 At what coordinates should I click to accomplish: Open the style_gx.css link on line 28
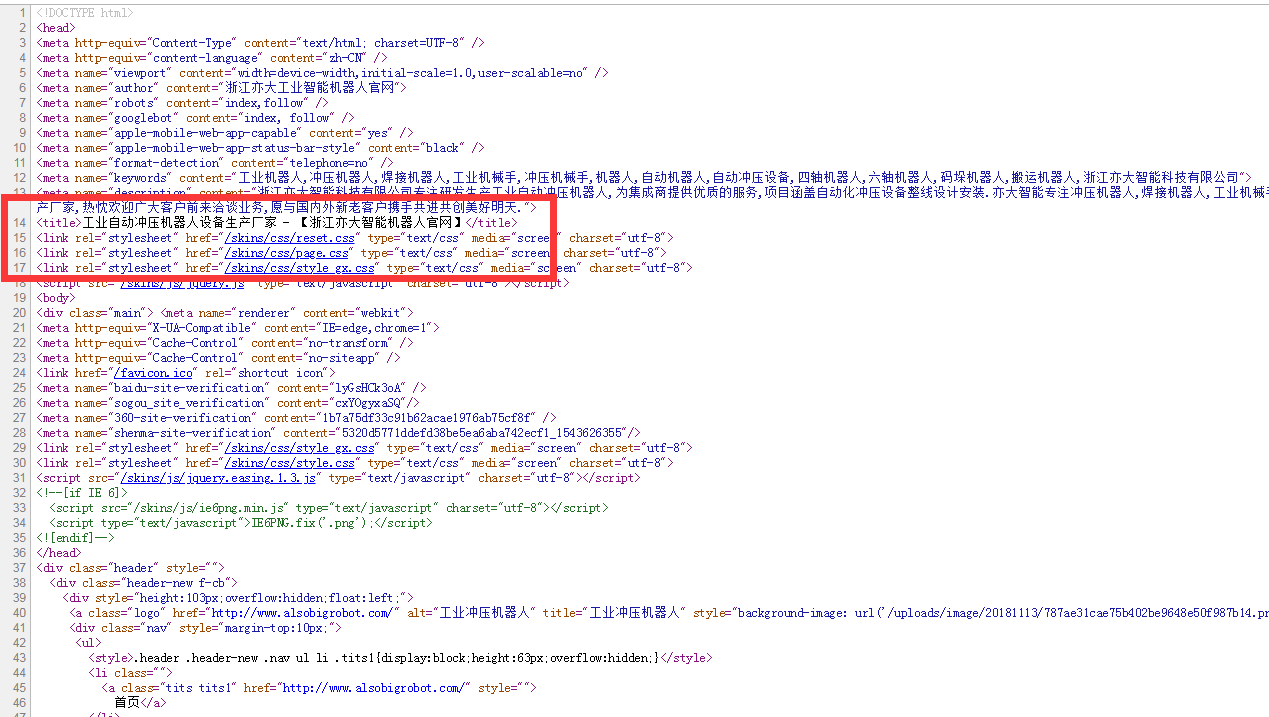pos(300,448)
